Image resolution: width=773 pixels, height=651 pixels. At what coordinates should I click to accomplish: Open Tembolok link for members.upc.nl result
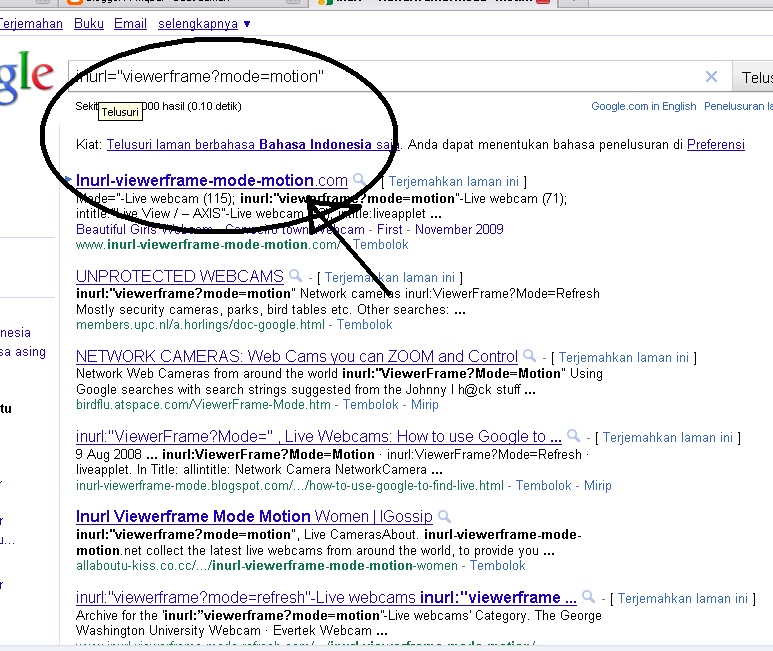point(364,324)
